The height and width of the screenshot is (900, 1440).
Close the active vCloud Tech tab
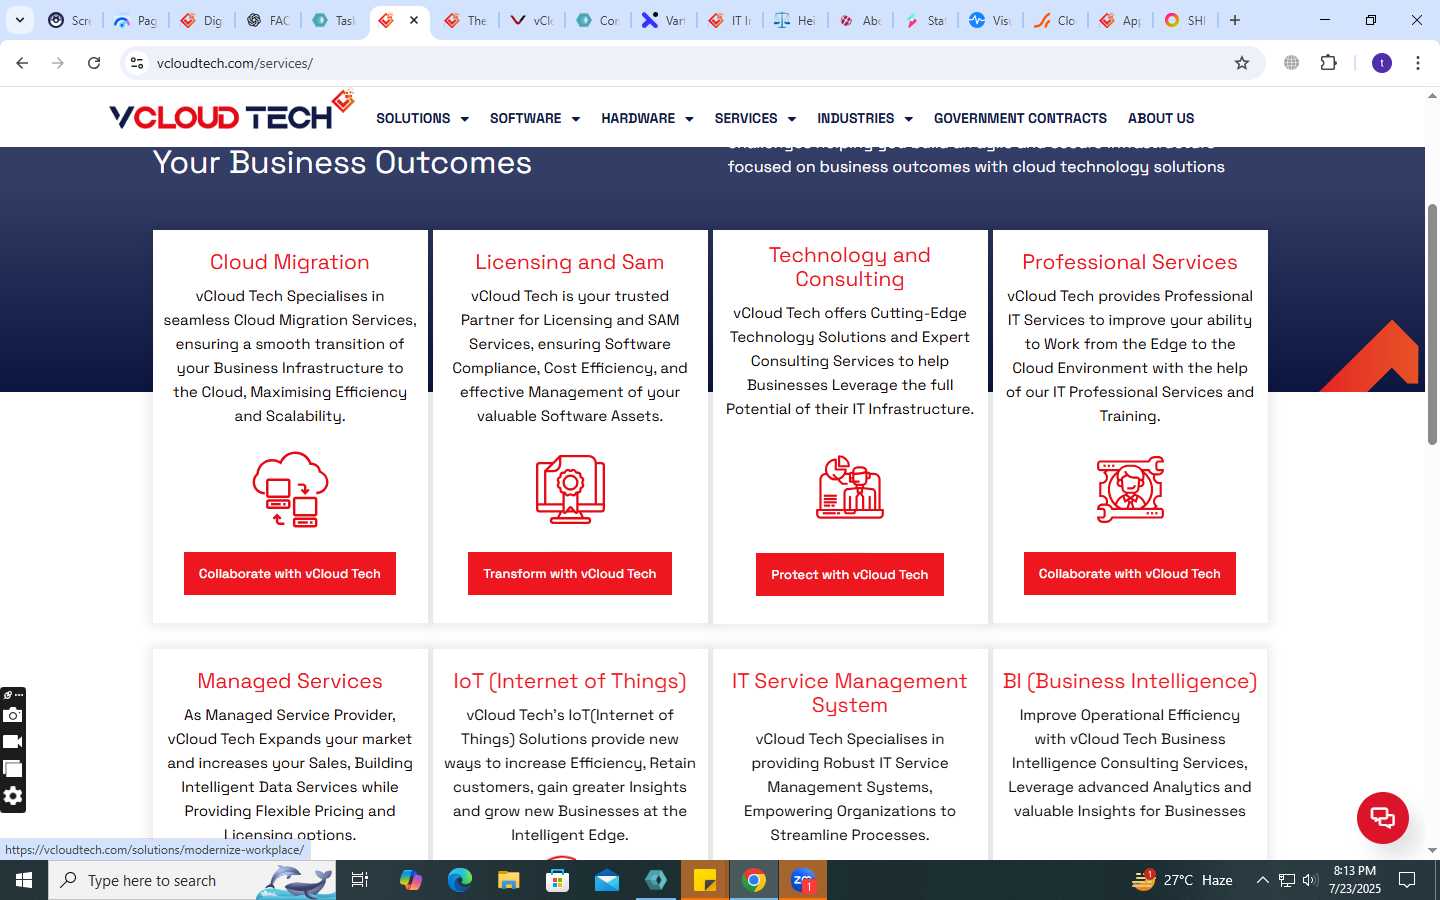pos(414,20)
